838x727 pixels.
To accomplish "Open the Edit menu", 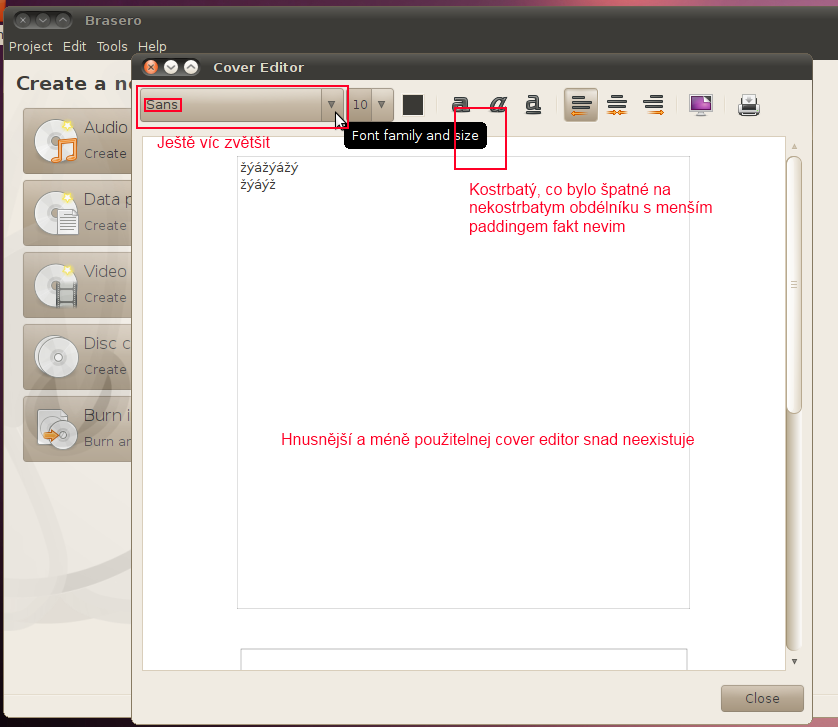I will pyautogui.click(x=74, y=46).
